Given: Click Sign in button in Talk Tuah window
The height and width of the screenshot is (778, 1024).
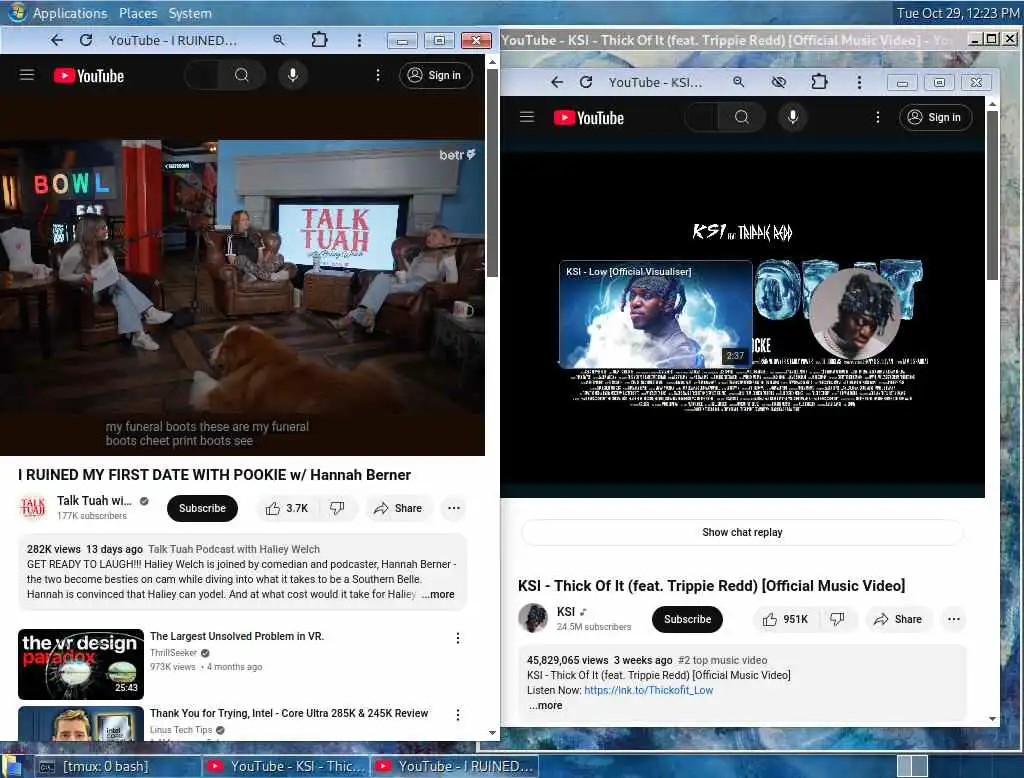Looking at the screenshot, I should click(436, 75).
